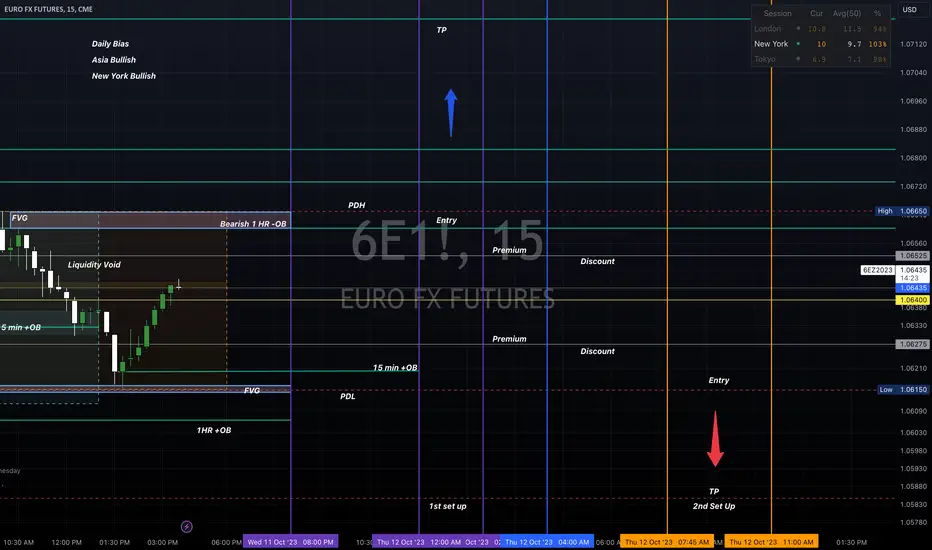The width and height of the screenshot is (932, 550).
Task: Select the blue up arrow drawing
Action: pyautogui.click(x=451, y=113)
